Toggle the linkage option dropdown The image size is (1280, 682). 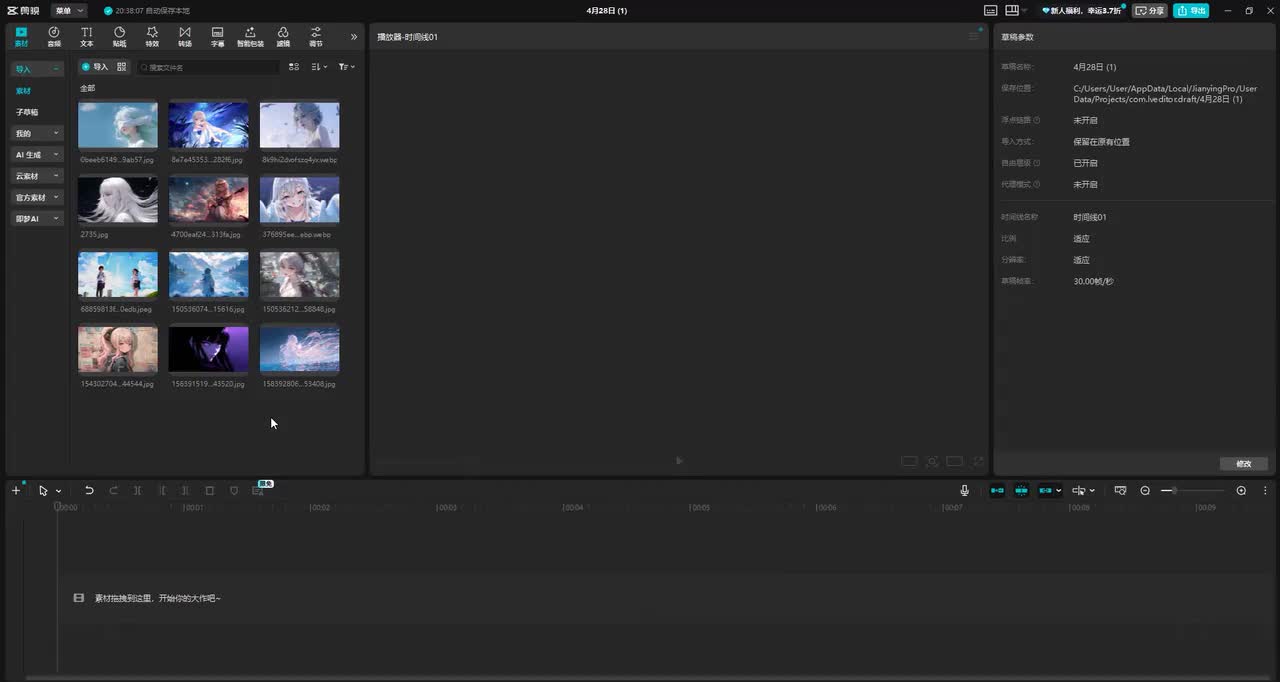point(1050,490)
